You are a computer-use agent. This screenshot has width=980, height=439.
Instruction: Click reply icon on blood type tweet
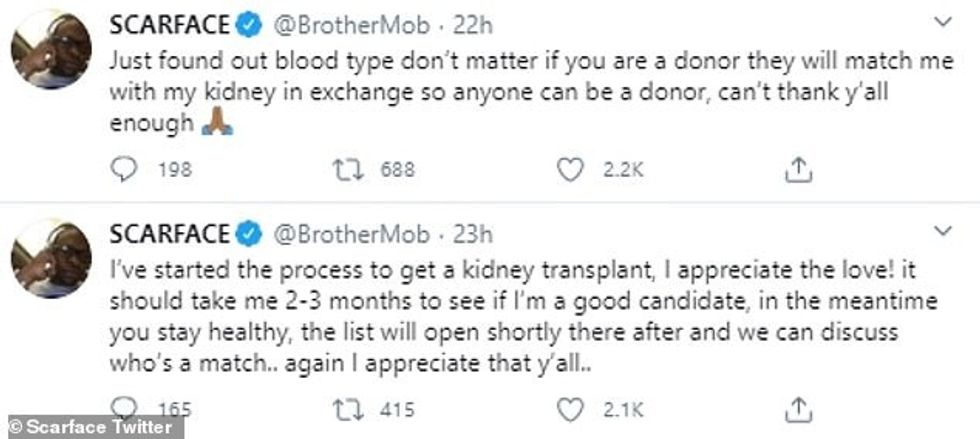click(124, 171)
